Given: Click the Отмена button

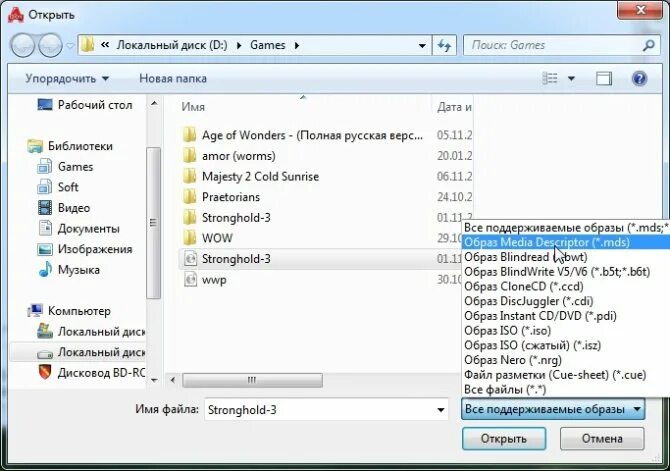Looking at the screenshot, I should 602,439.
